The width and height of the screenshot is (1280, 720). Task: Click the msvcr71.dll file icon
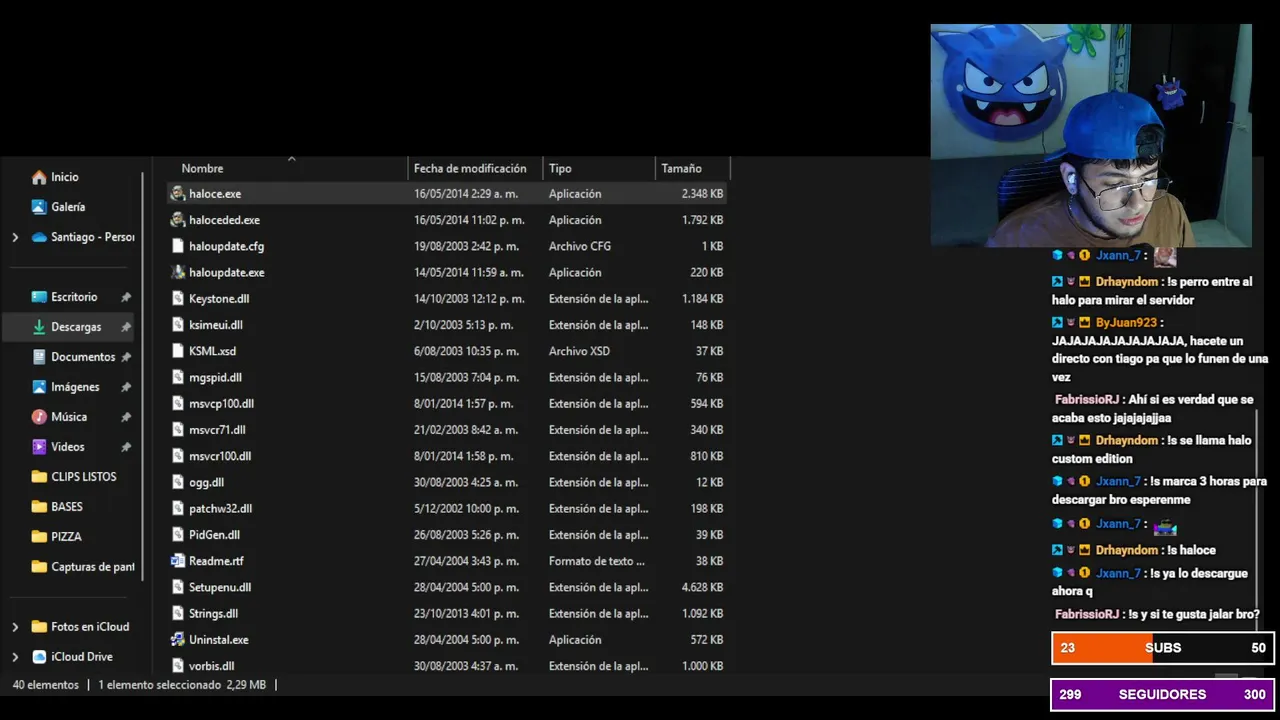pyautogui.click(x=178, y=430)
